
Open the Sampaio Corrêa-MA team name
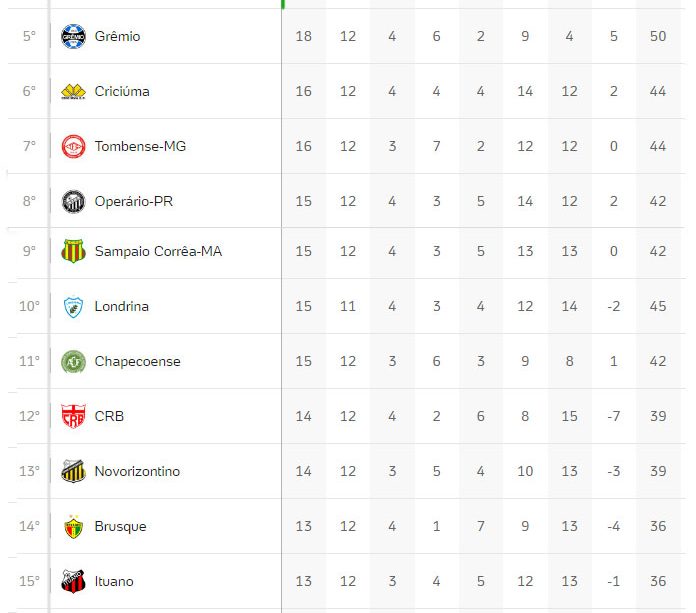[x=158, y=251]
